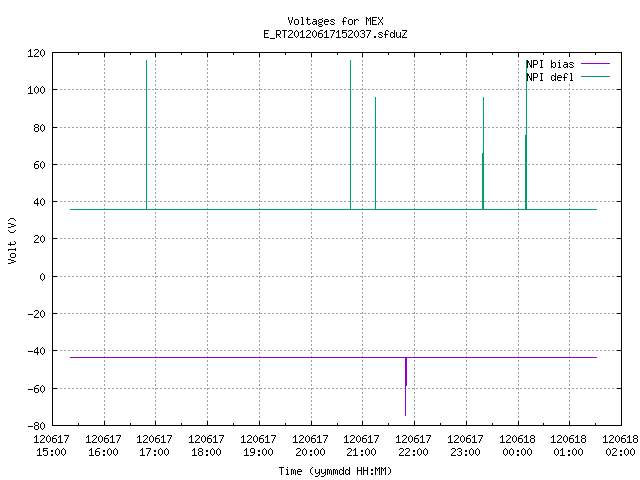Click the x-axis label '120617 16:00'
This screenshot has height=480, width=640.
pyautogui.click(x=103, y=446)
